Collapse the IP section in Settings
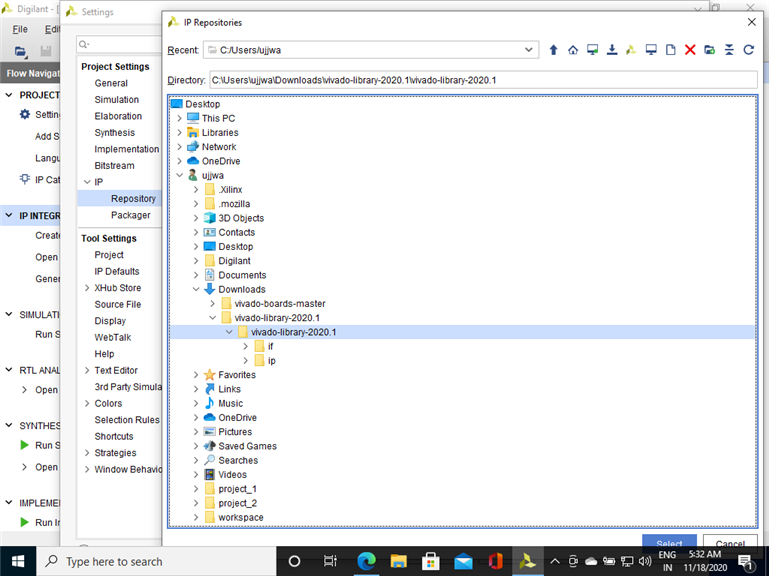Viewport: 769px width, 576px height. pos(87,182)
